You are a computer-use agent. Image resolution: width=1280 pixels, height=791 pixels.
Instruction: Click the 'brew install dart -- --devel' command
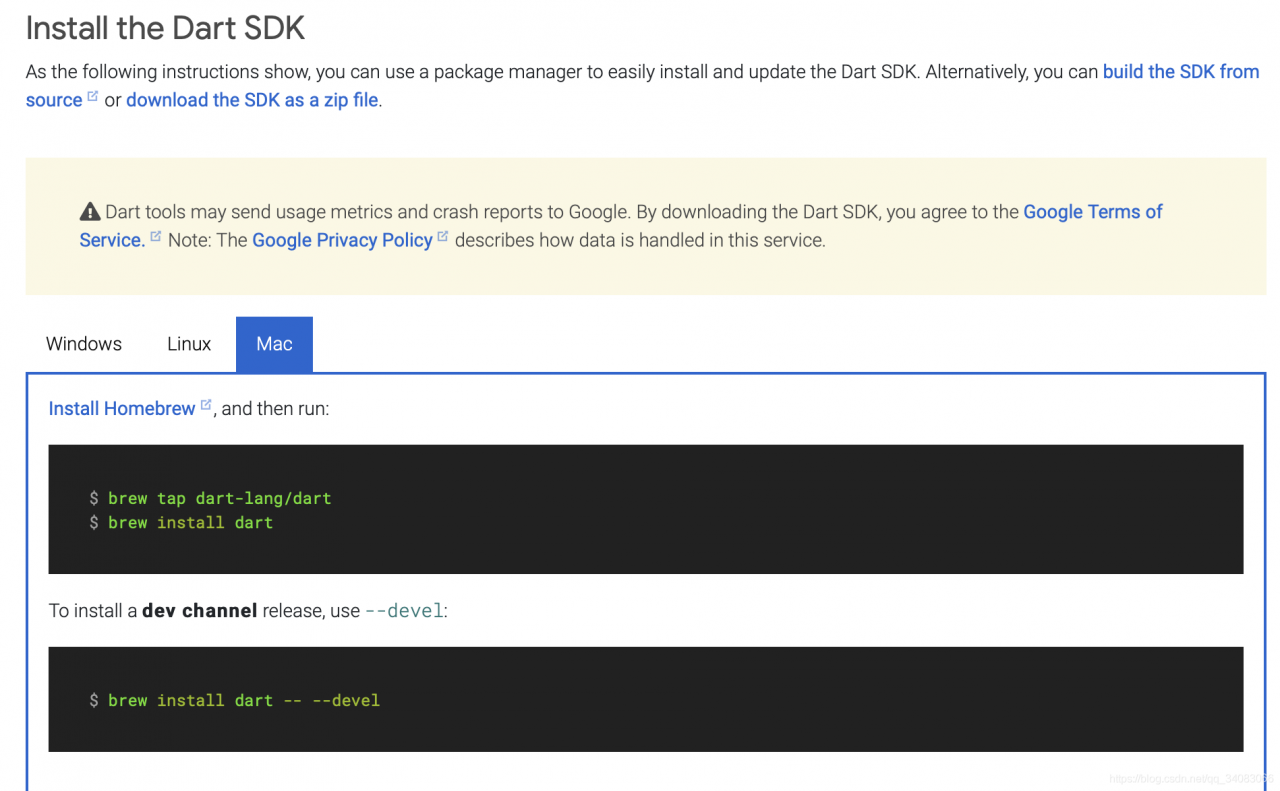[235, 700]
